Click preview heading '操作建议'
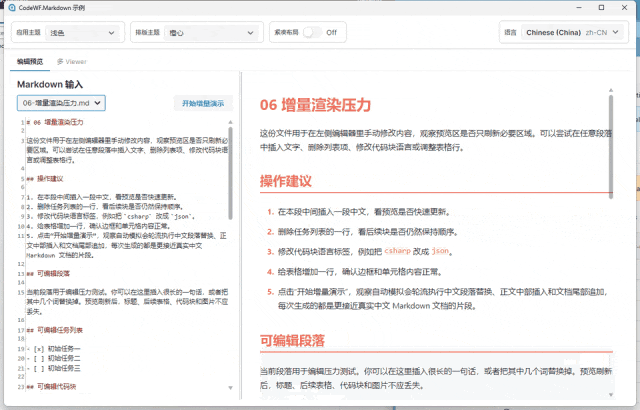This screenshot has width=640, height=410. [286, 181]
